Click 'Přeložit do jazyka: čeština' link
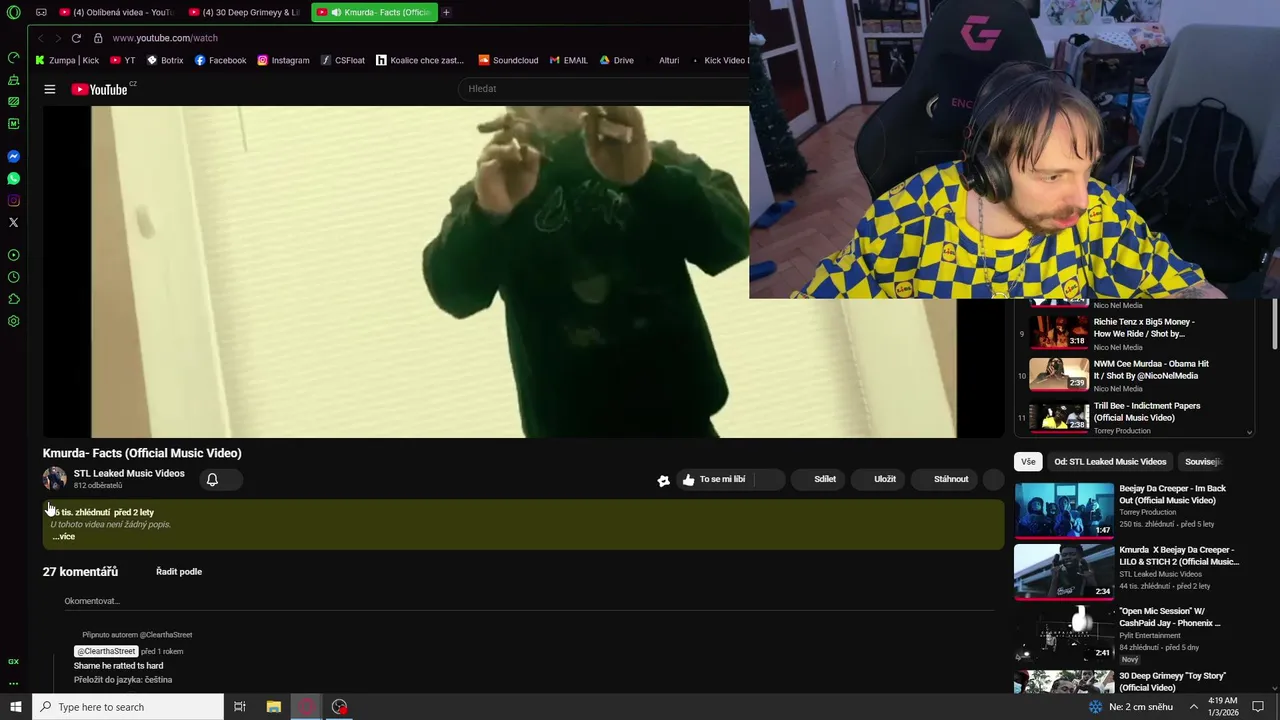Image resolution: width=1280 pixels, height=720 pixels. click(123, 680)
